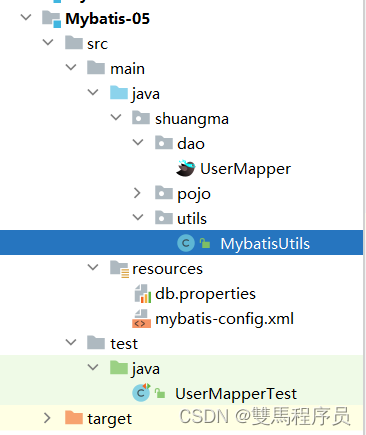Click the orange target folder icon

click(x=74, y=417)
